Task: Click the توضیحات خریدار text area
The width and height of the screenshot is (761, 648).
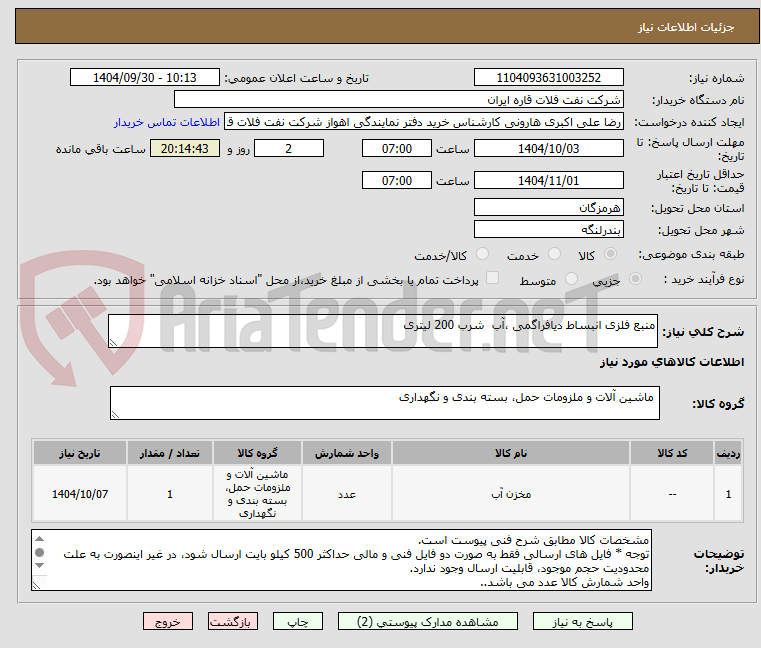Action: pos(342,560)
